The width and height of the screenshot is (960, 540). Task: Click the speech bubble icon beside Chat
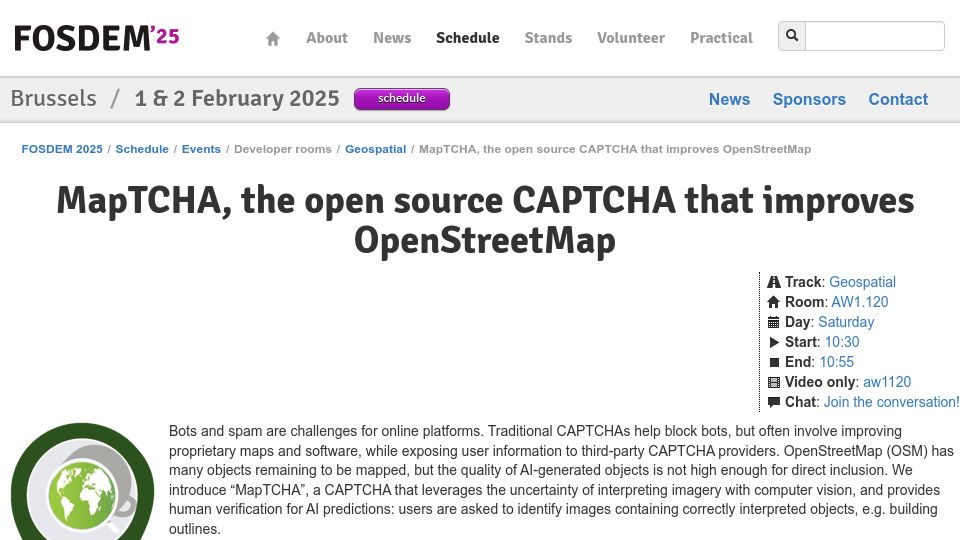point(774,402)
